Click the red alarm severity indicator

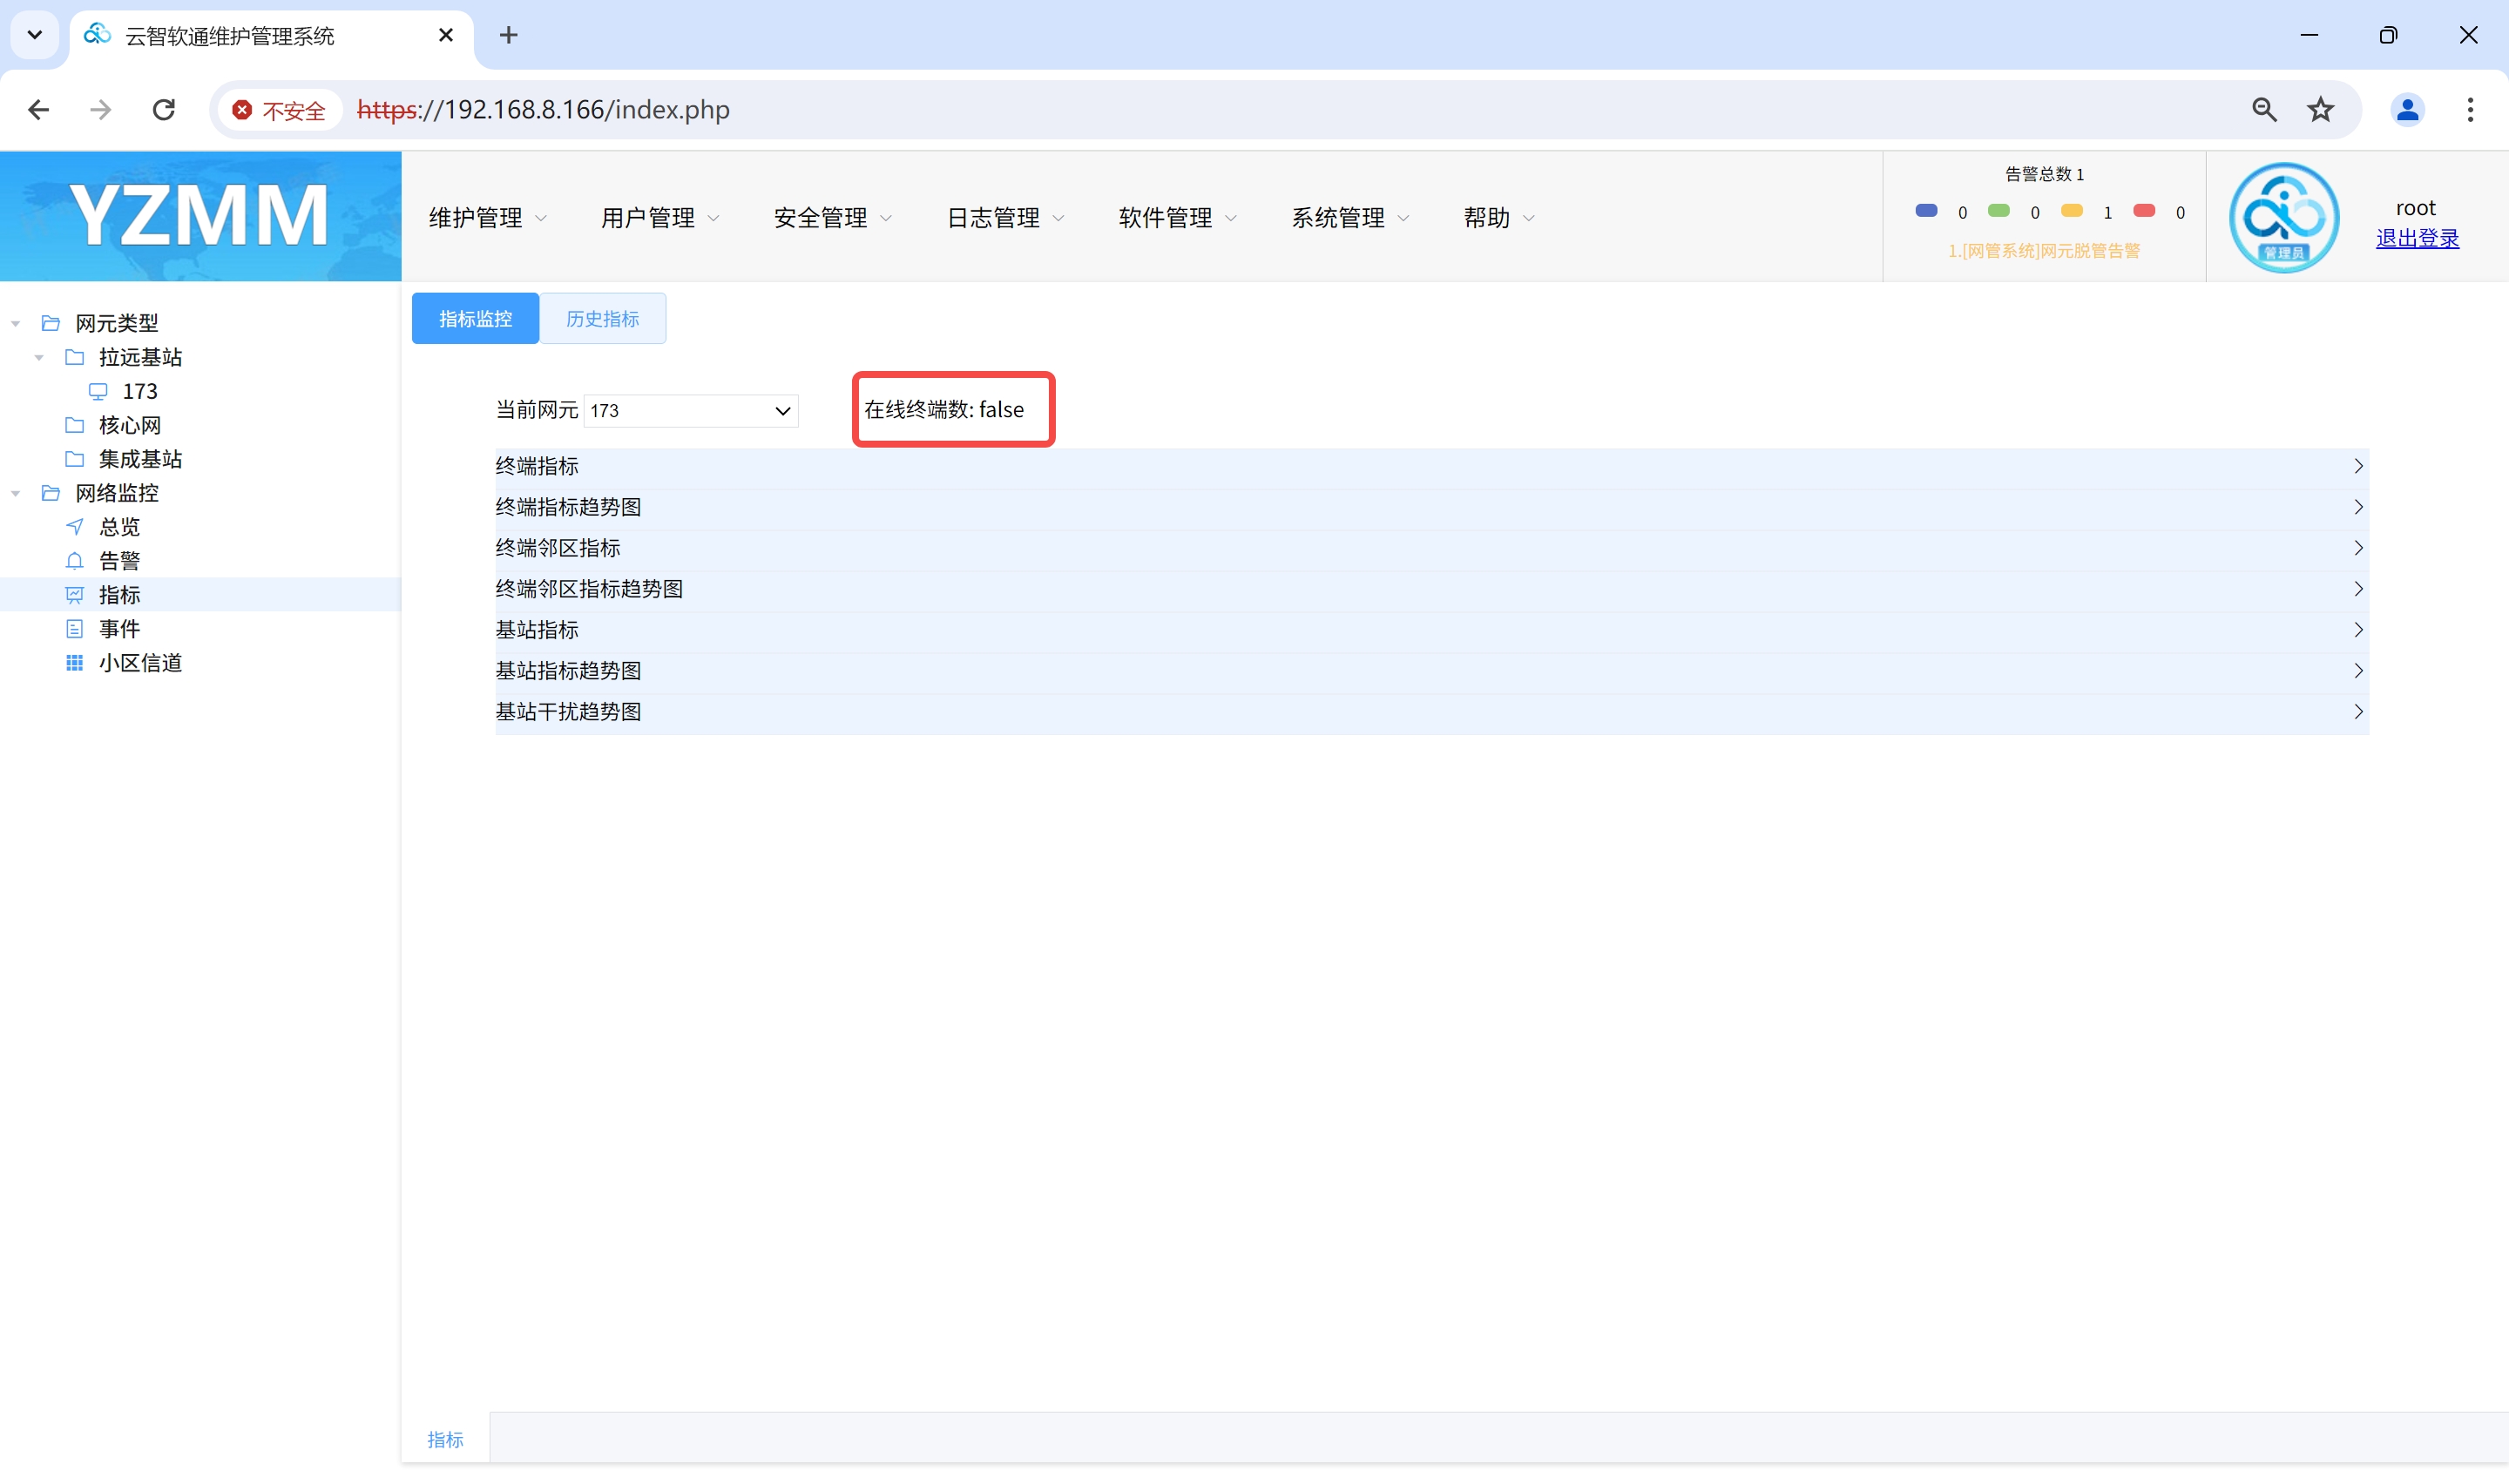click(x=2144, y=210)
